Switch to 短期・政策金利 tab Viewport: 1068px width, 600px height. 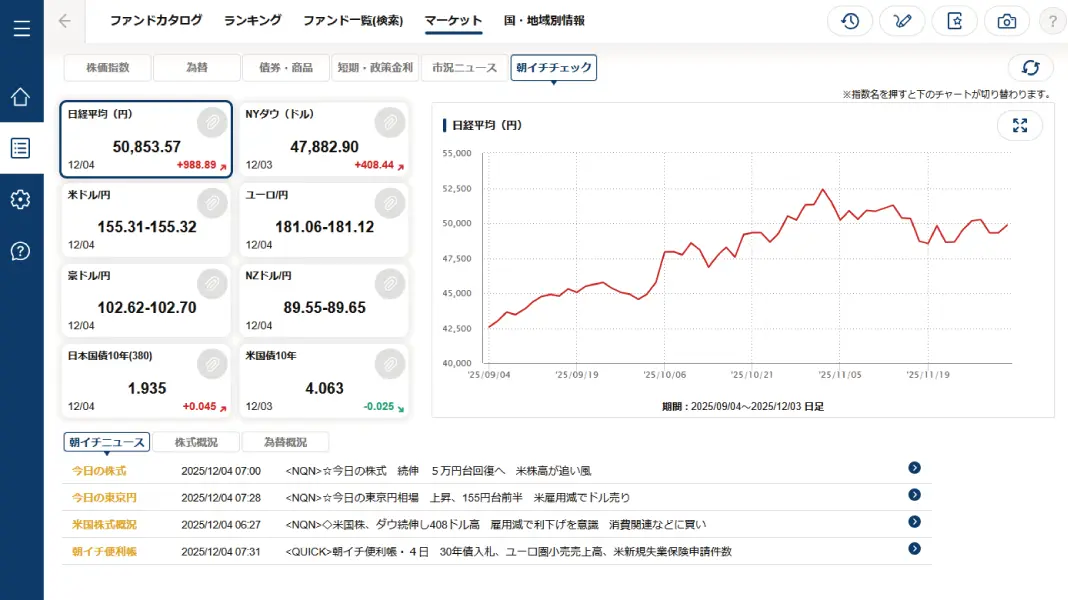coord(375,67)
